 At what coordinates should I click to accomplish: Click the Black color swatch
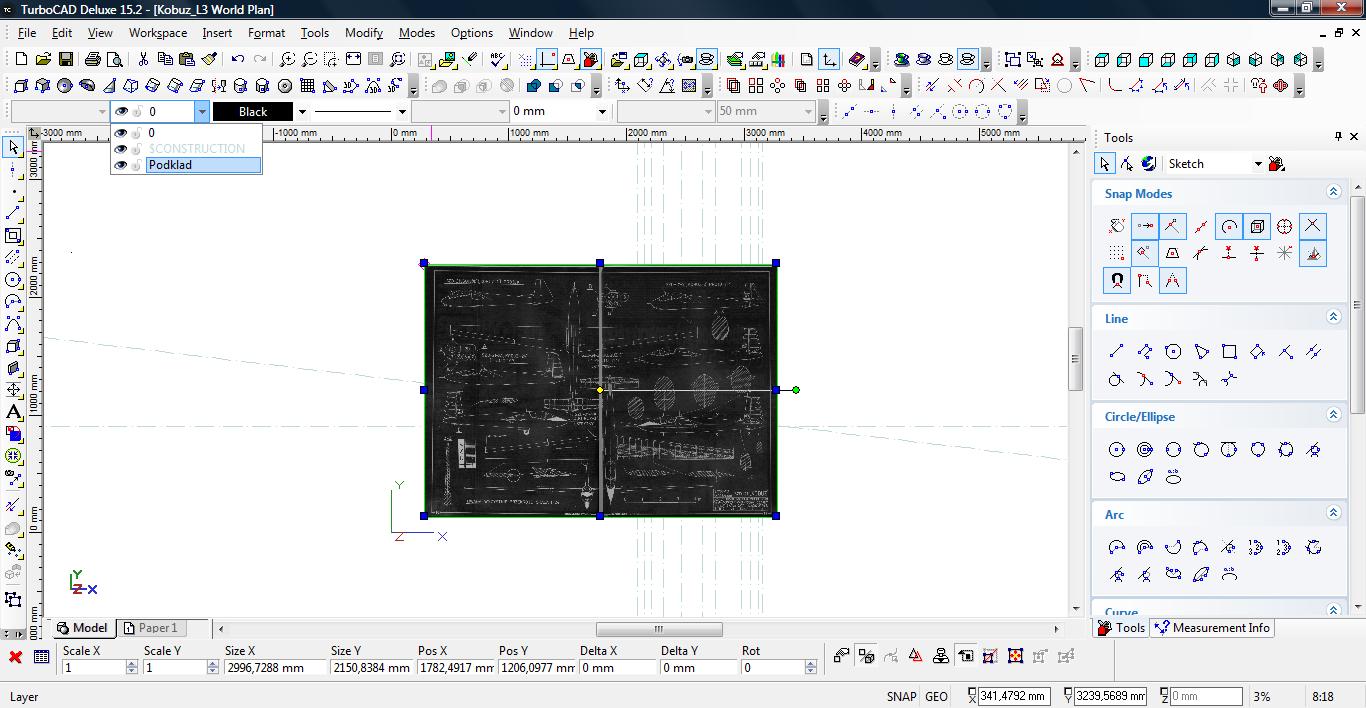(x=253, y=112)
